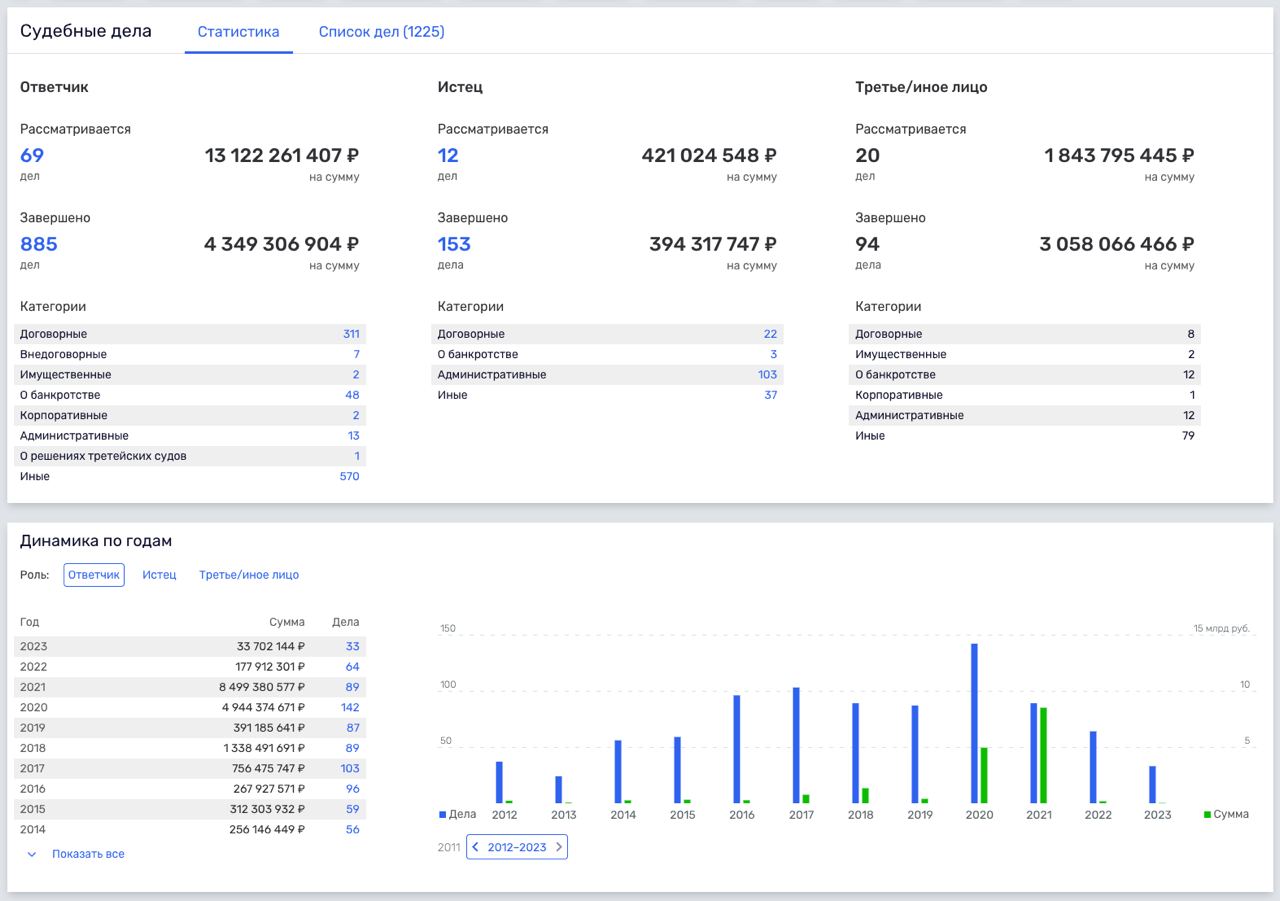Click the green Сумма legend marker
The image size is (1280, 901).
1207,815
